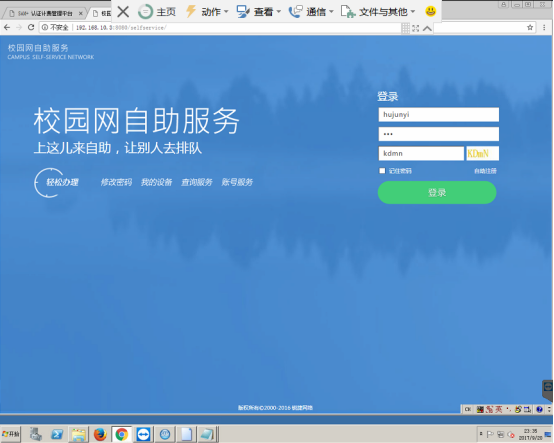Toggle fullscreen icon on TeamViewer toolbar

[416, 28]
